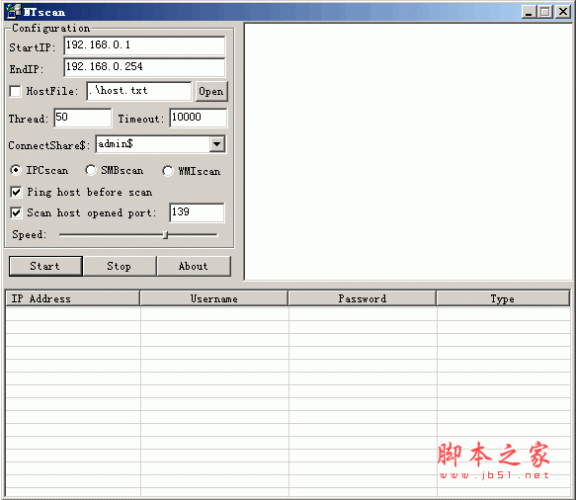Select the IPCscan radio button
Screen dimensions: 576x500
coord(16,170)
